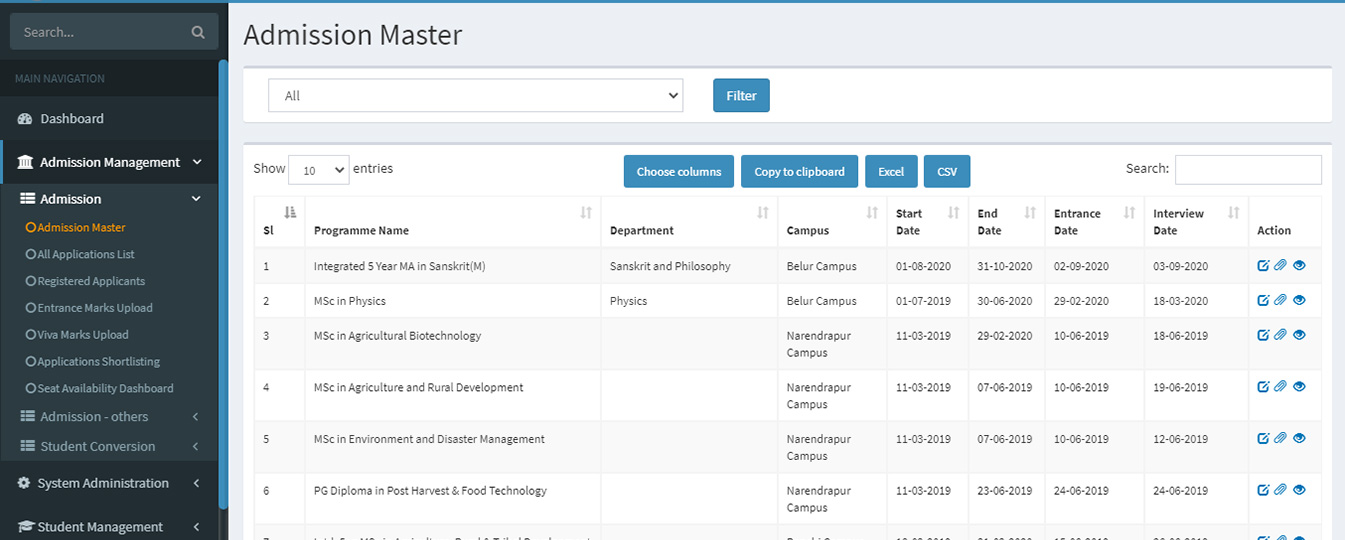1345x540 pixels.
Task: Click view eye icon for MSc in Agricultural Biotechnology
Action: point(1299,335)
